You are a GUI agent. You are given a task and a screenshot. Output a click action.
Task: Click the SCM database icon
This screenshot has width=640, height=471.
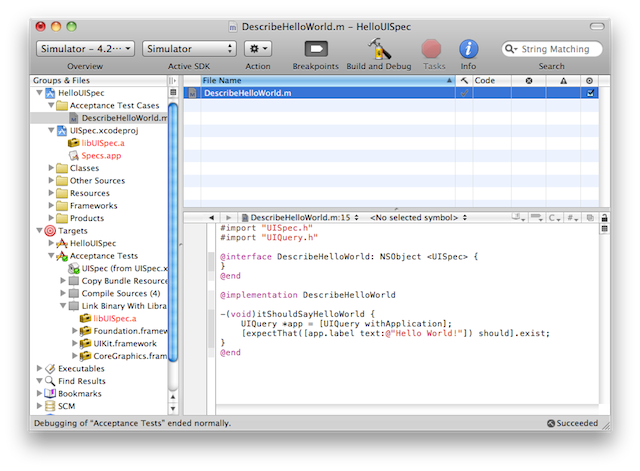[50, 406]
